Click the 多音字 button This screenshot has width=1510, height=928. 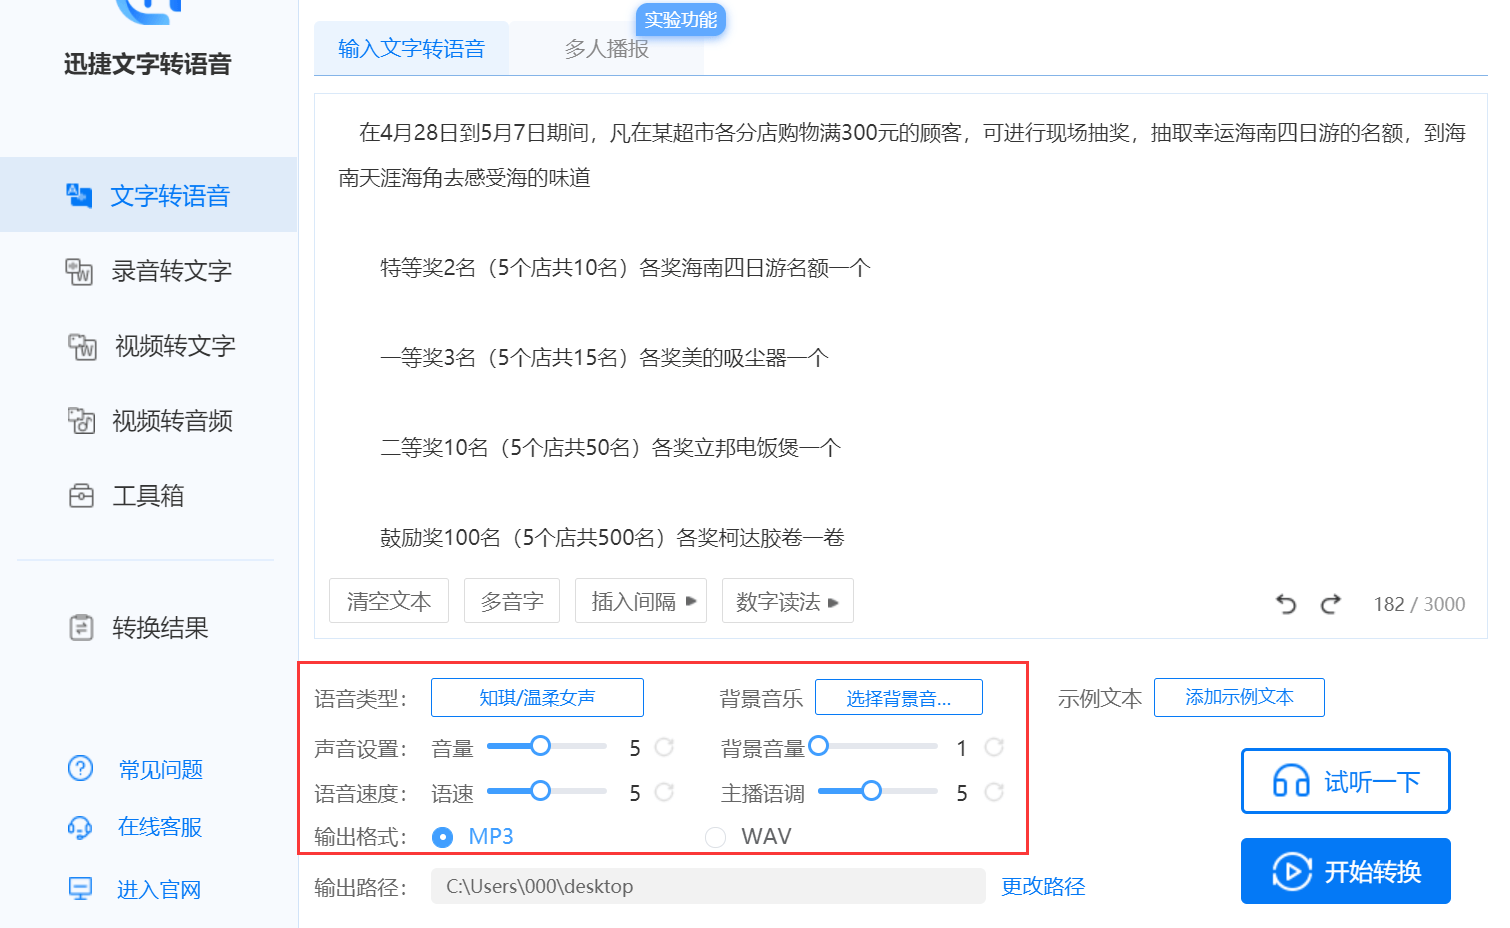(x=512, y=601)
